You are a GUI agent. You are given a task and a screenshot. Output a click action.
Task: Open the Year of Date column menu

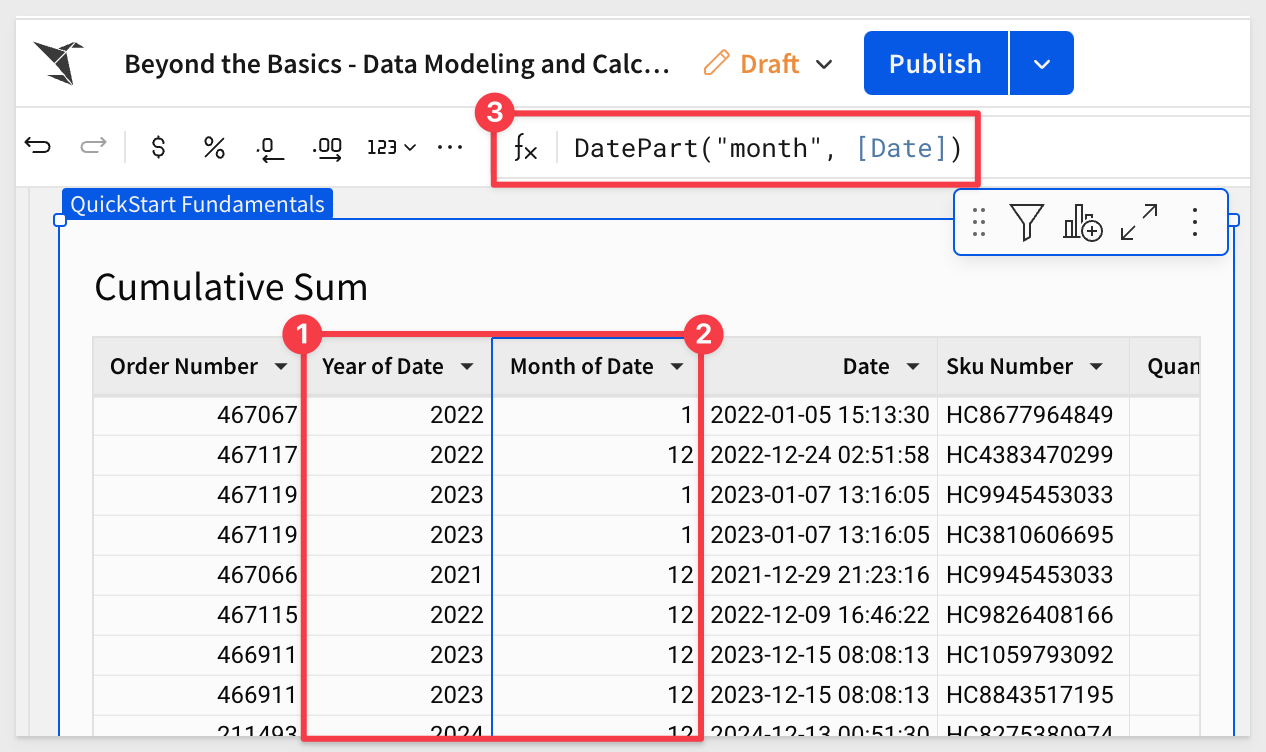(467, 367)
